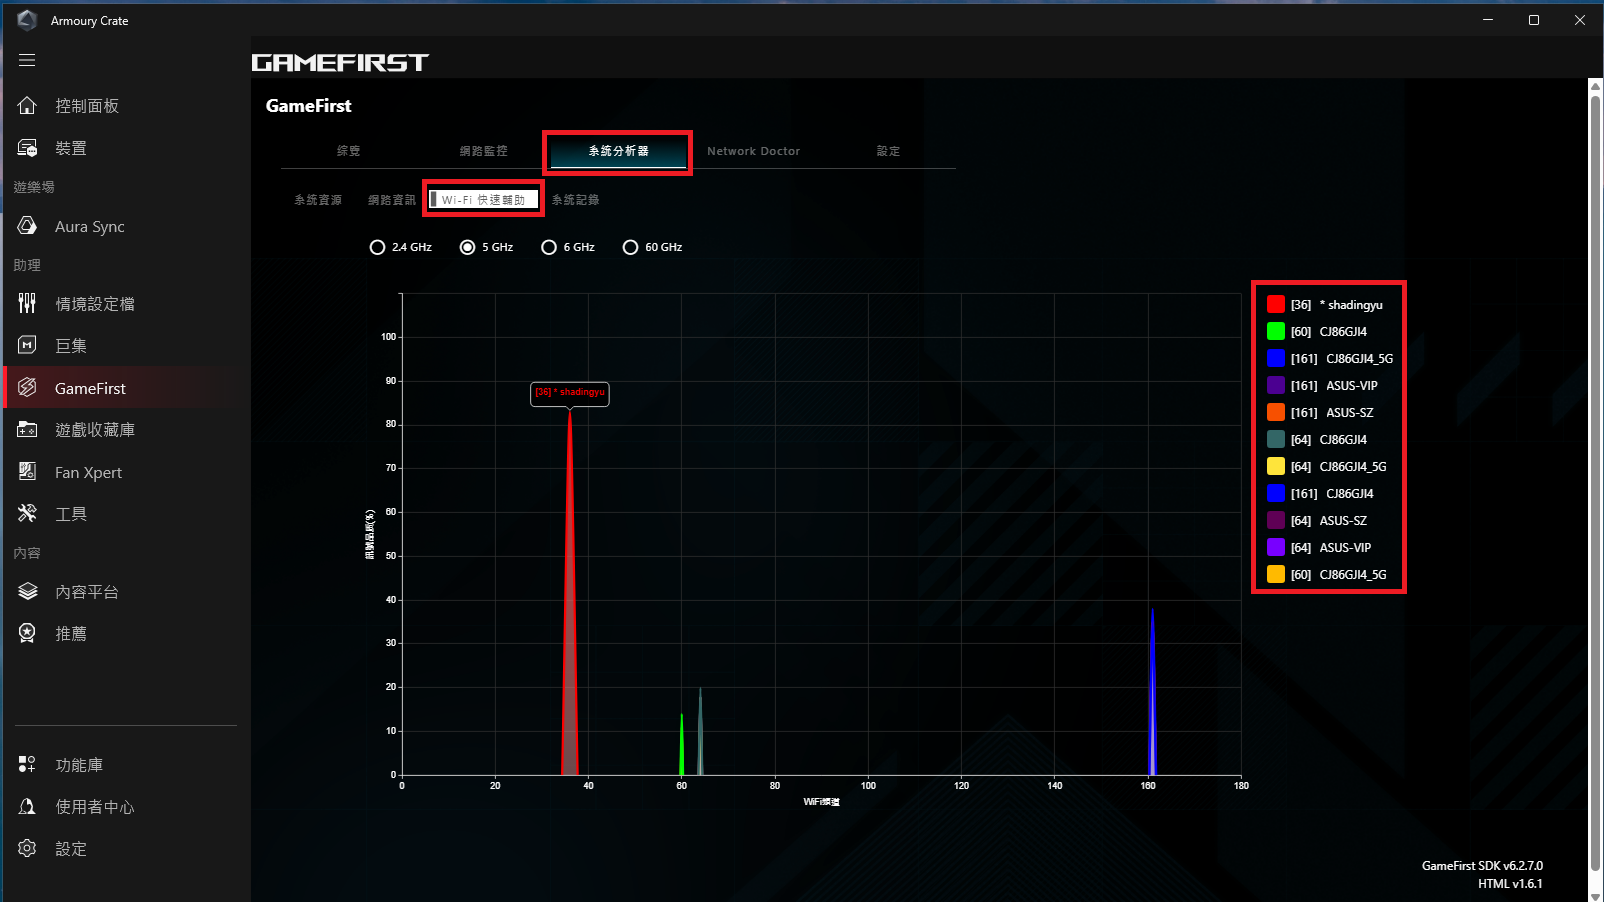Open Fan Xpert icon
Viewport: 1604px width, 902px height.
[27, 472]
